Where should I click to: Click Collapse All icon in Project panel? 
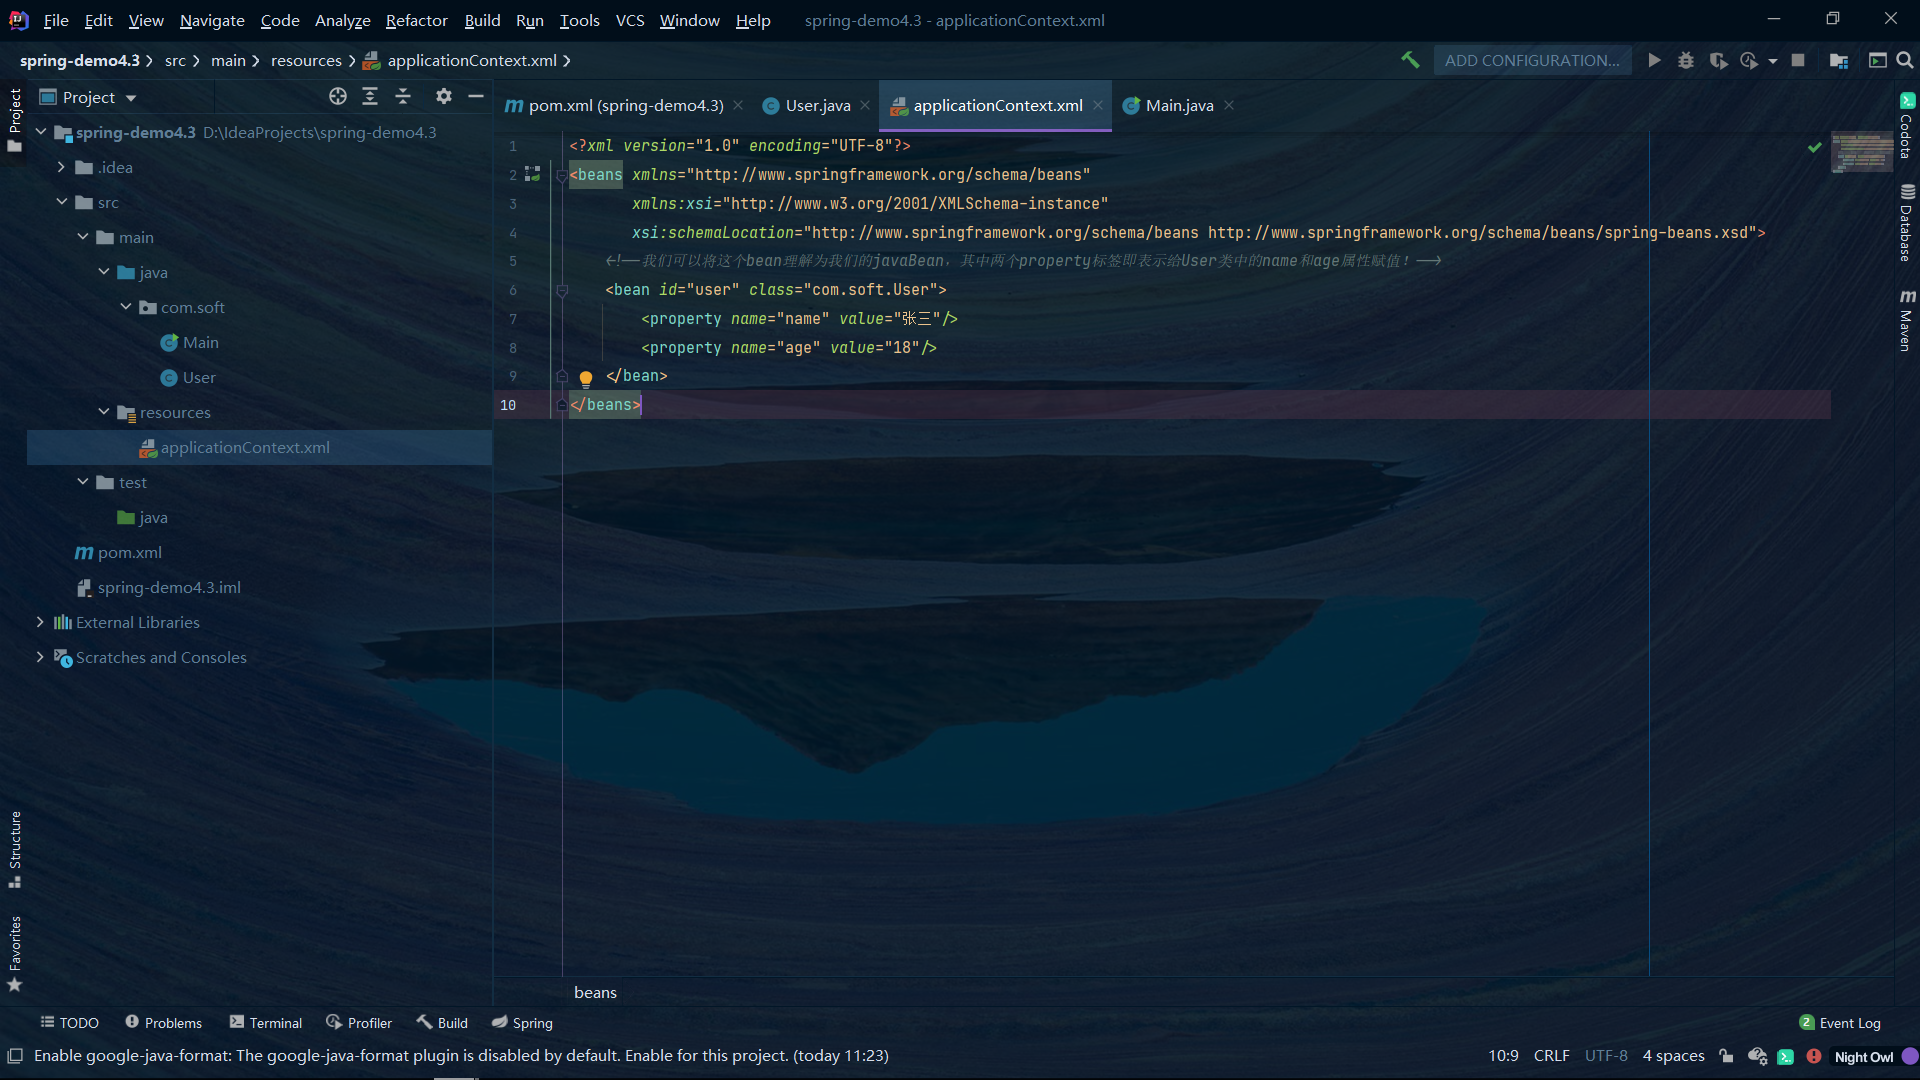click(x=403, y=96)
